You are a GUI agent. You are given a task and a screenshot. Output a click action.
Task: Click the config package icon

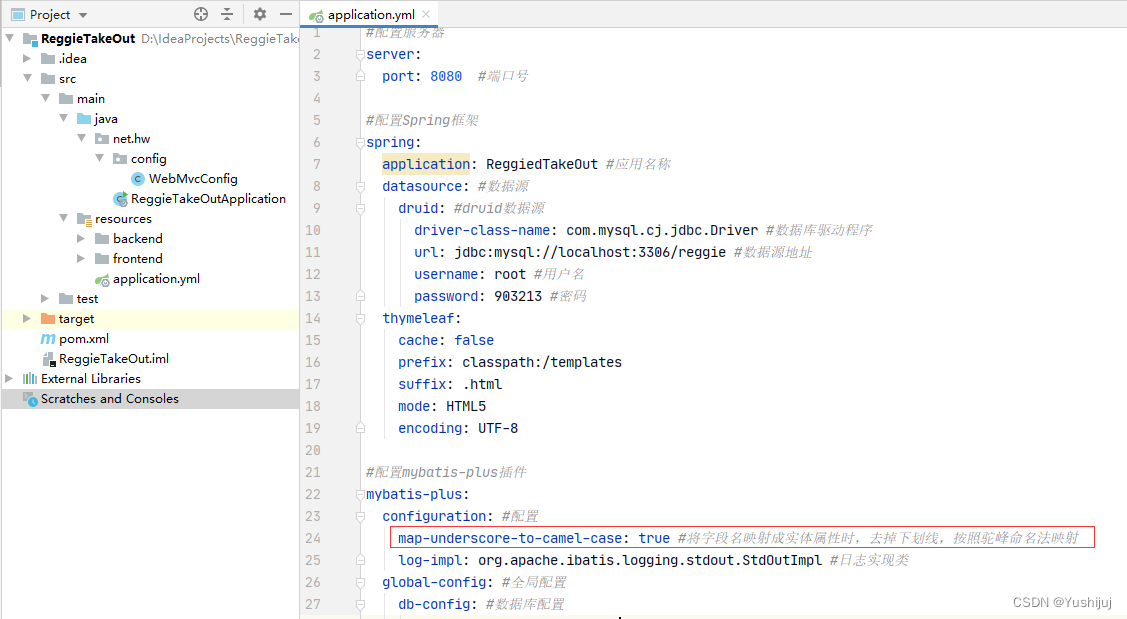coord(120,159)
